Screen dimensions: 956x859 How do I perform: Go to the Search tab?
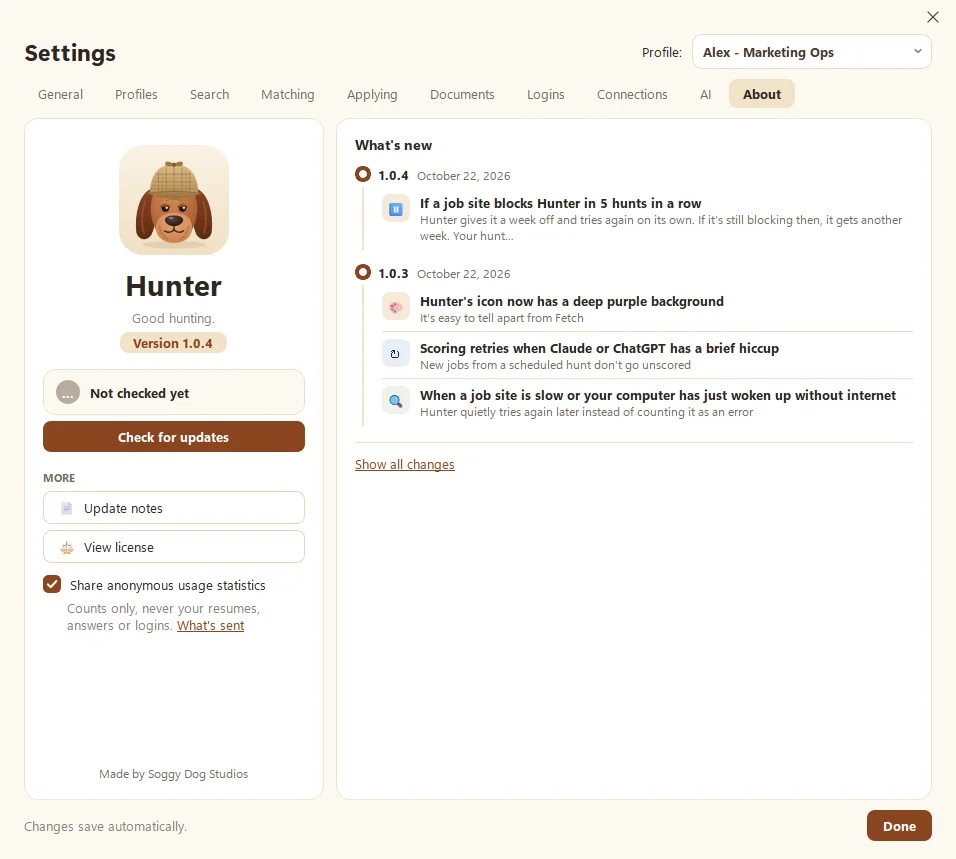click(209, 94)
